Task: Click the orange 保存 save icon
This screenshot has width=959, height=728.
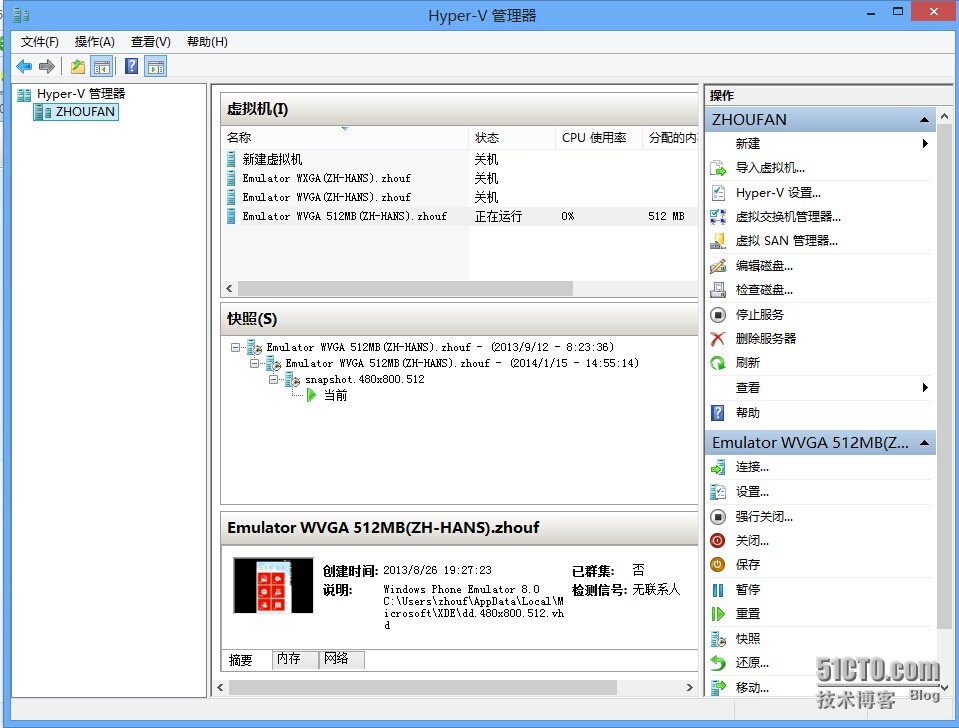Action: click(x=717, y=565)
